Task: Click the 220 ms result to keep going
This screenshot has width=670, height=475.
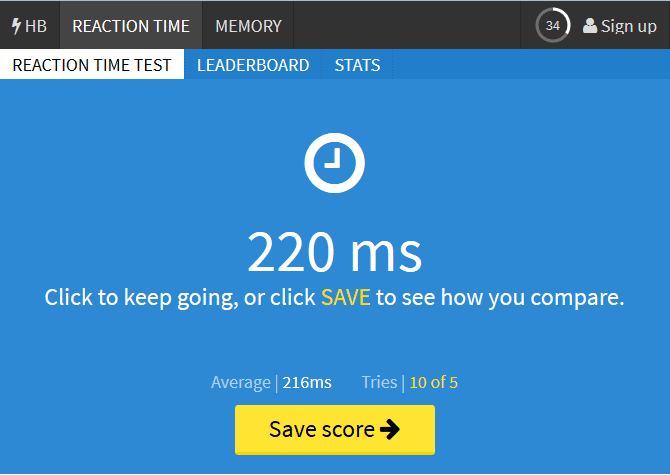Action: coord(335,252)
